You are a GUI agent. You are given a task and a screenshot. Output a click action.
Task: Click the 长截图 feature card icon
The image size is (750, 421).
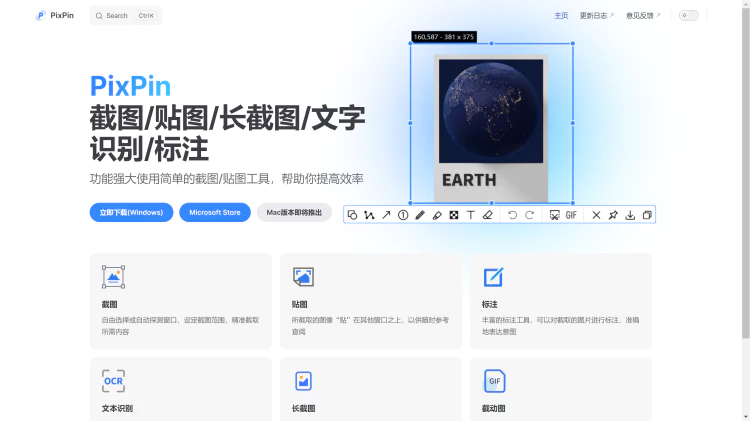tap(303, 381)
